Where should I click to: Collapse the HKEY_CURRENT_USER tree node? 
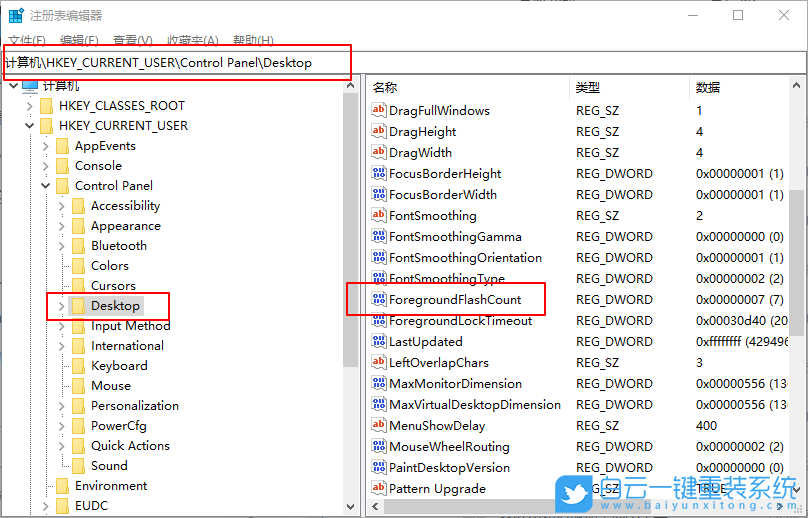[x=30, y=126]
